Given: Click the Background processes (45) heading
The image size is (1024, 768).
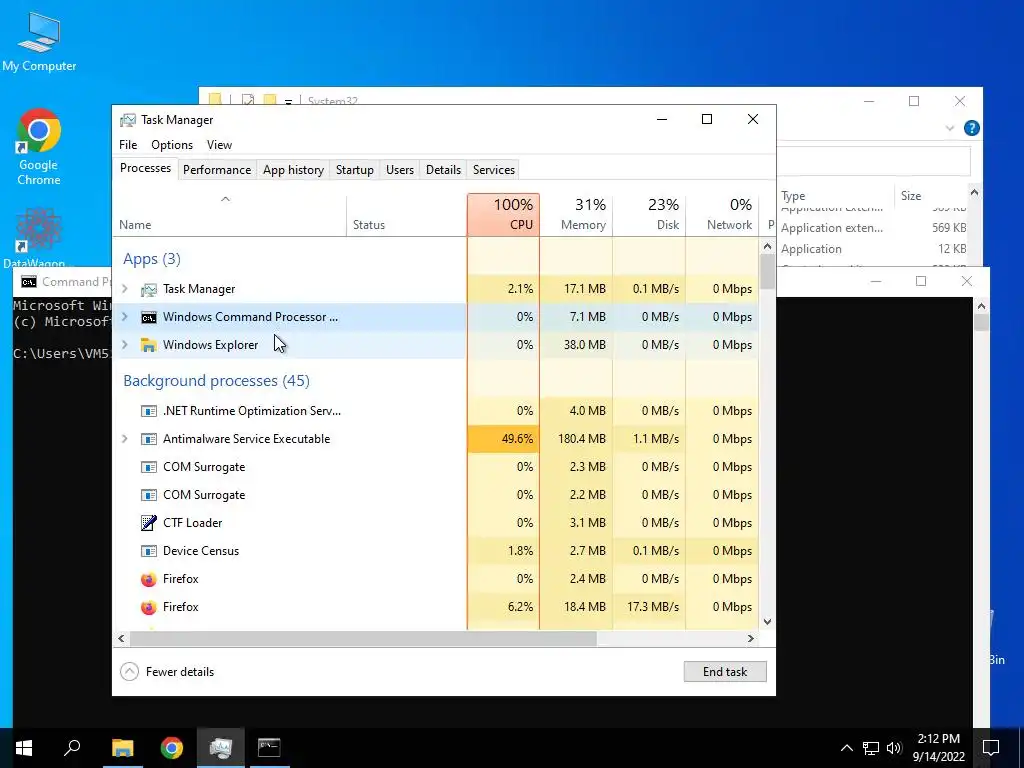Looking at the screenshot, I should pyautogui.click(x=216, y=381).
